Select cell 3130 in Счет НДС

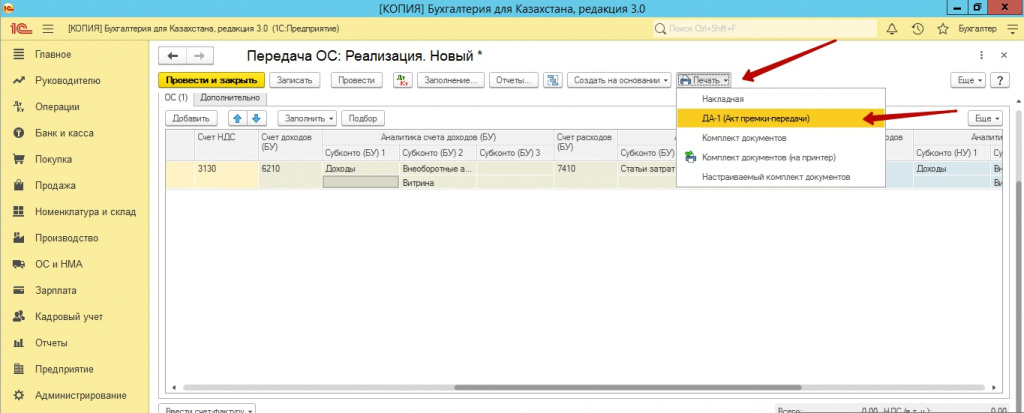[x=226, y=169]
